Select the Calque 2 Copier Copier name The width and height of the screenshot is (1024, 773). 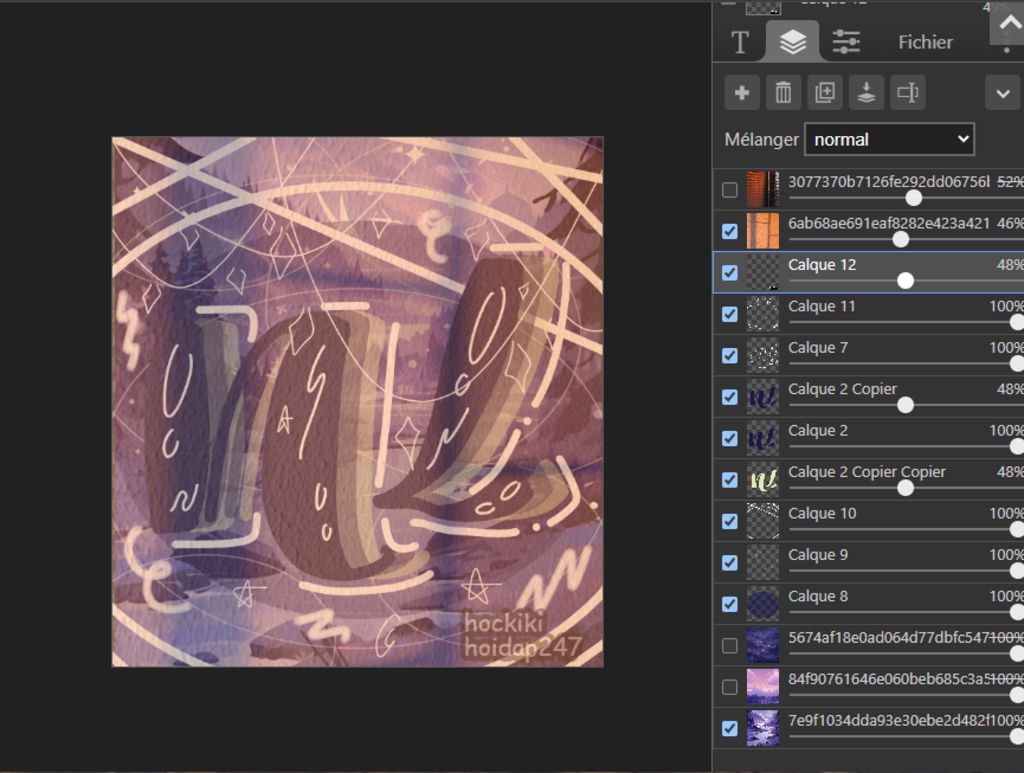(867, 472)
